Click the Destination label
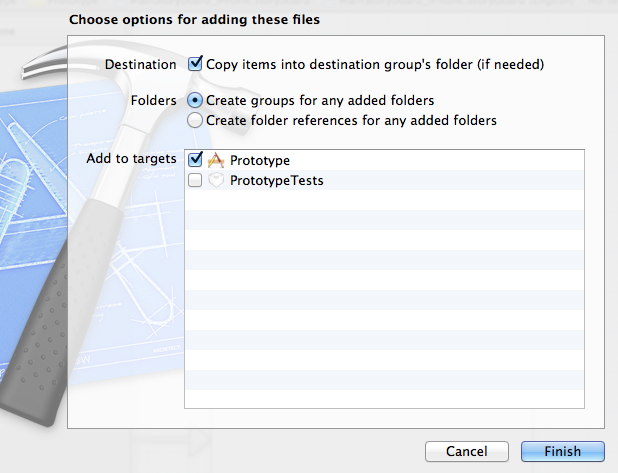 pyautogui.click(x=140, y=64)
